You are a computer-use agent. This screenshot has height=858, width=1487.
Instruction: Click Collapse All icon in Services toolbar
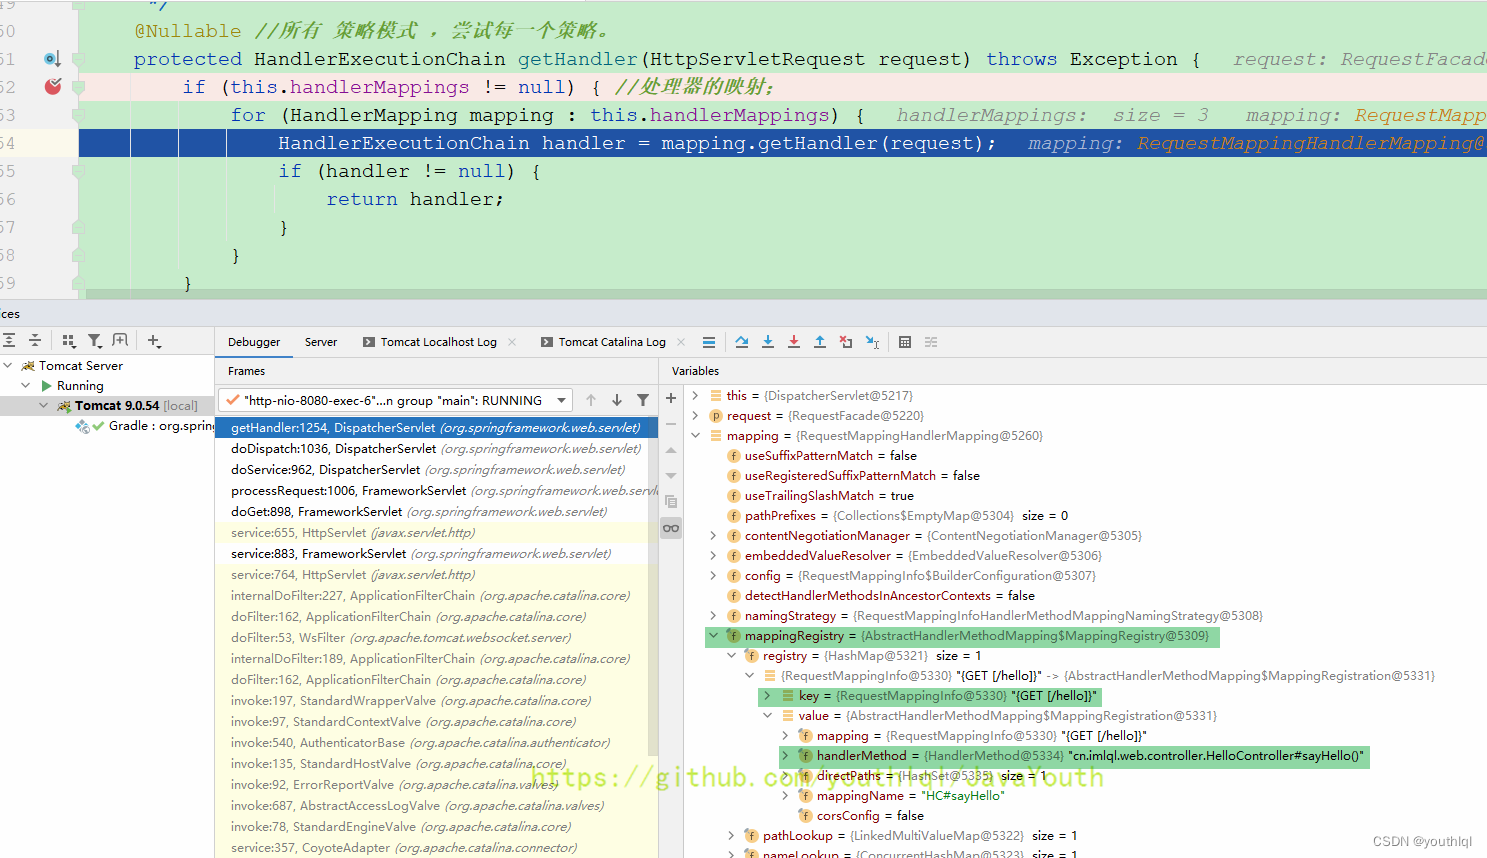(x=35, y=341)
